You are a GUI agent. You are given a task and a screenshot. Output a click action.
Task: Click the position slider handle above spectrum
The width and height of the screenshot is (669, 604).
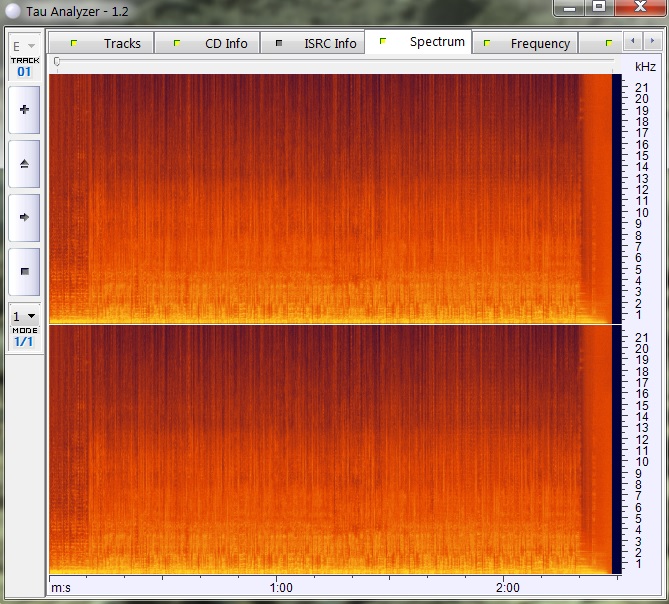[x=57, y=62]
